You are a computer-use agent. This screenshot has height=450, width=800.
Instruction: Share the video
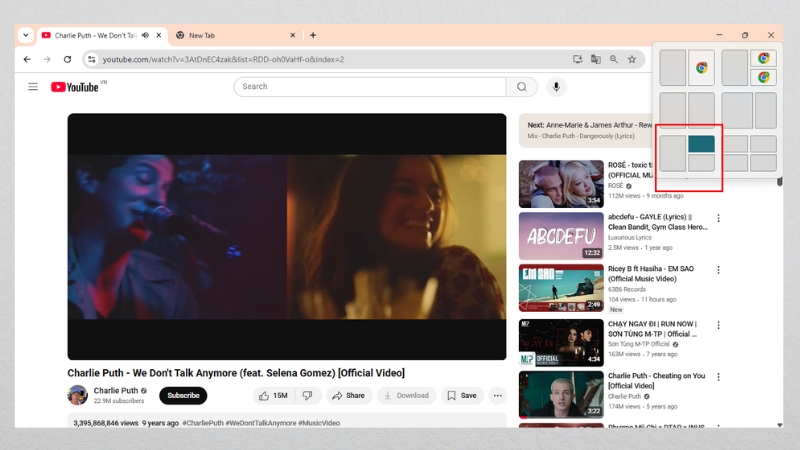(x=348, y=395)
